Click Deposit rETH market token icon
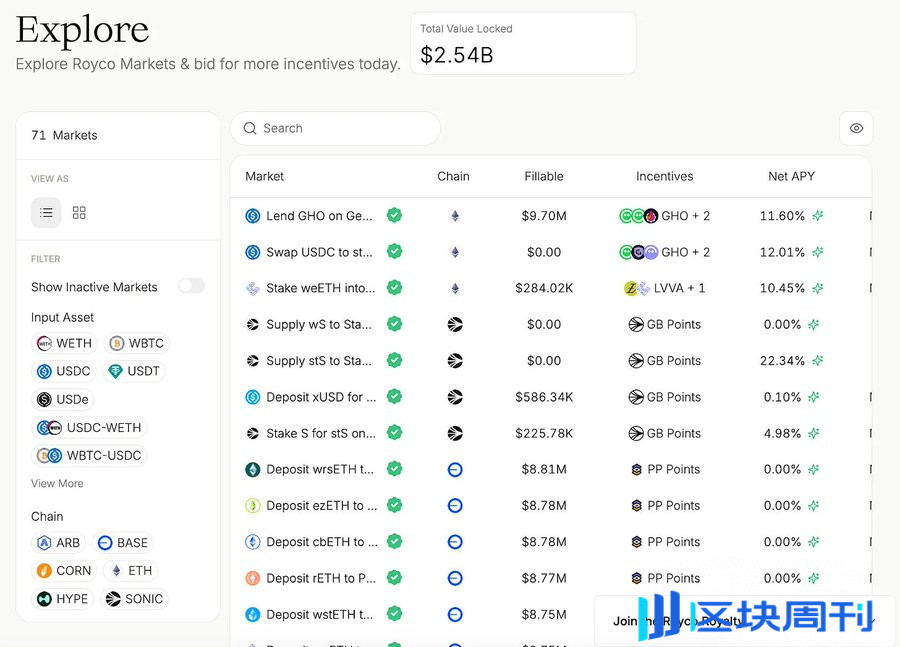900x647 pixels. click(253, 578)
